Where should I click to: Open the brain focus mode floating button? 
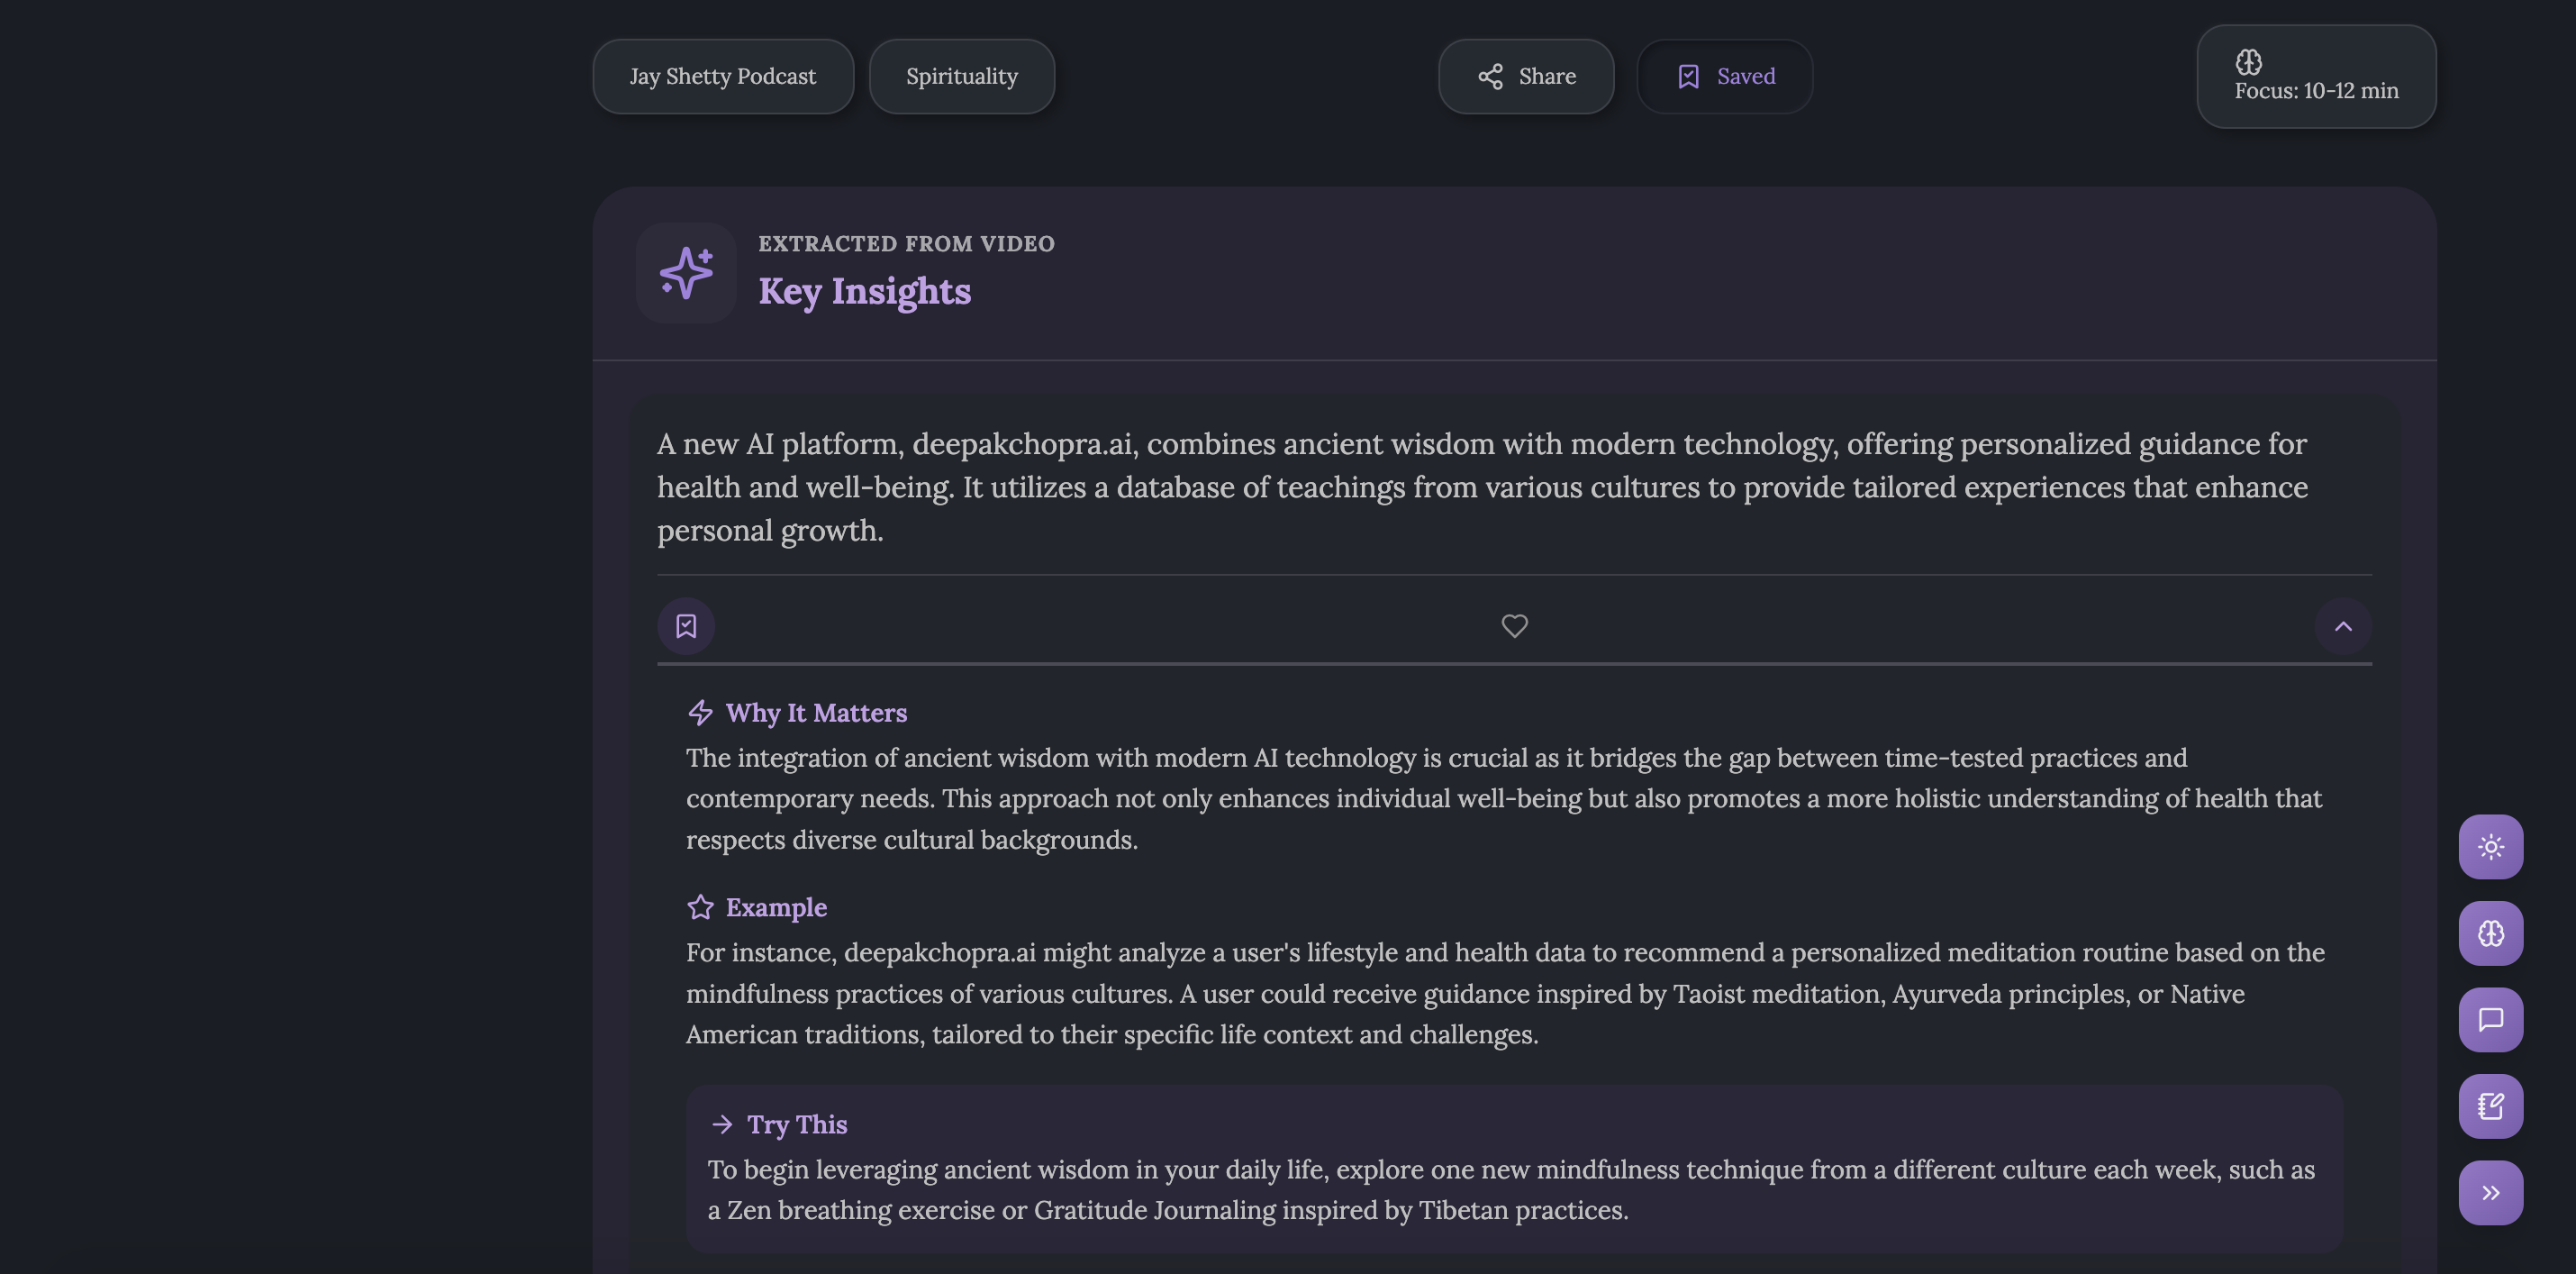(x=2490, y=933)
